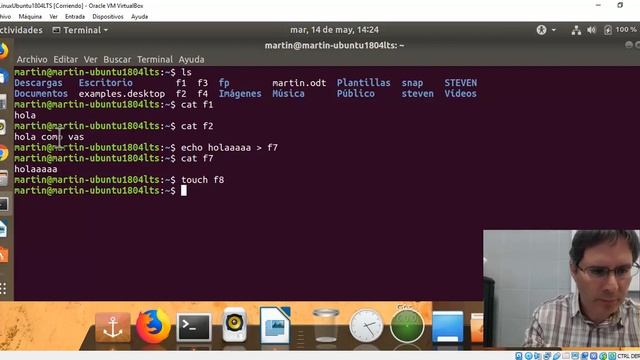Click the Plantillas folder name
Image resolution: width=640 pixels, height=360 pixels.
tap(363, 83)
